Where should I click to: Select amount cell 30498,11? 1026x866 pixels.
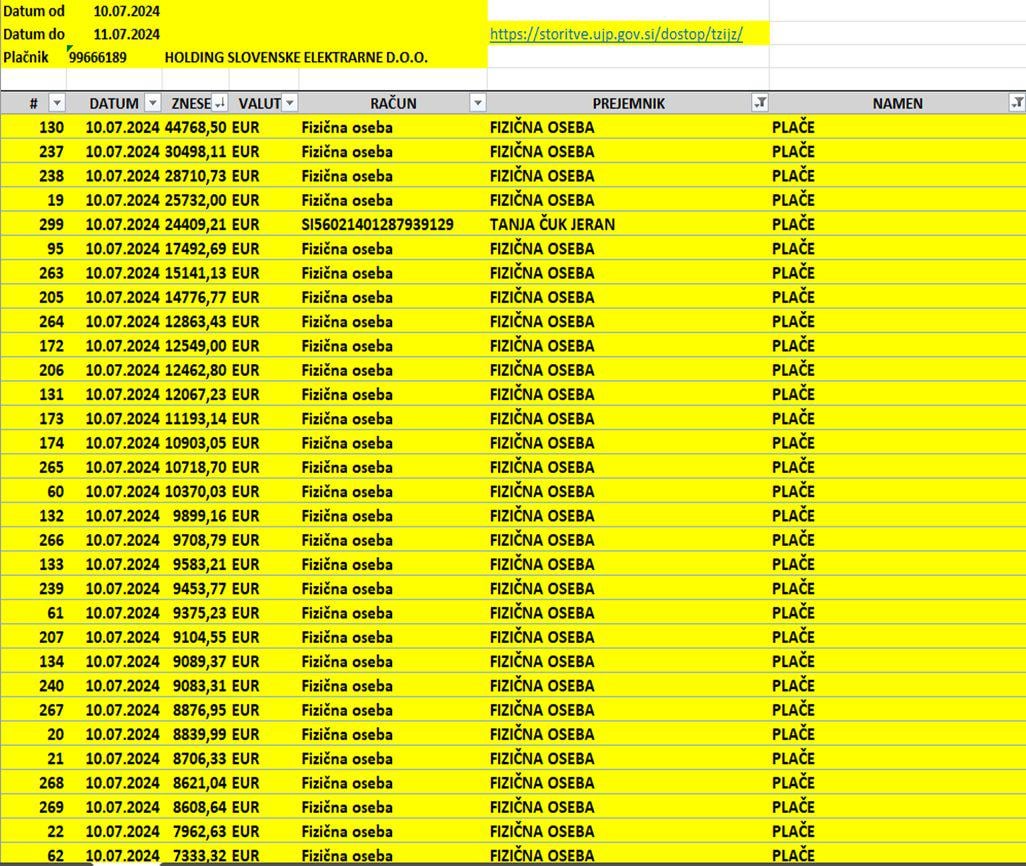(x=195, y=152)
